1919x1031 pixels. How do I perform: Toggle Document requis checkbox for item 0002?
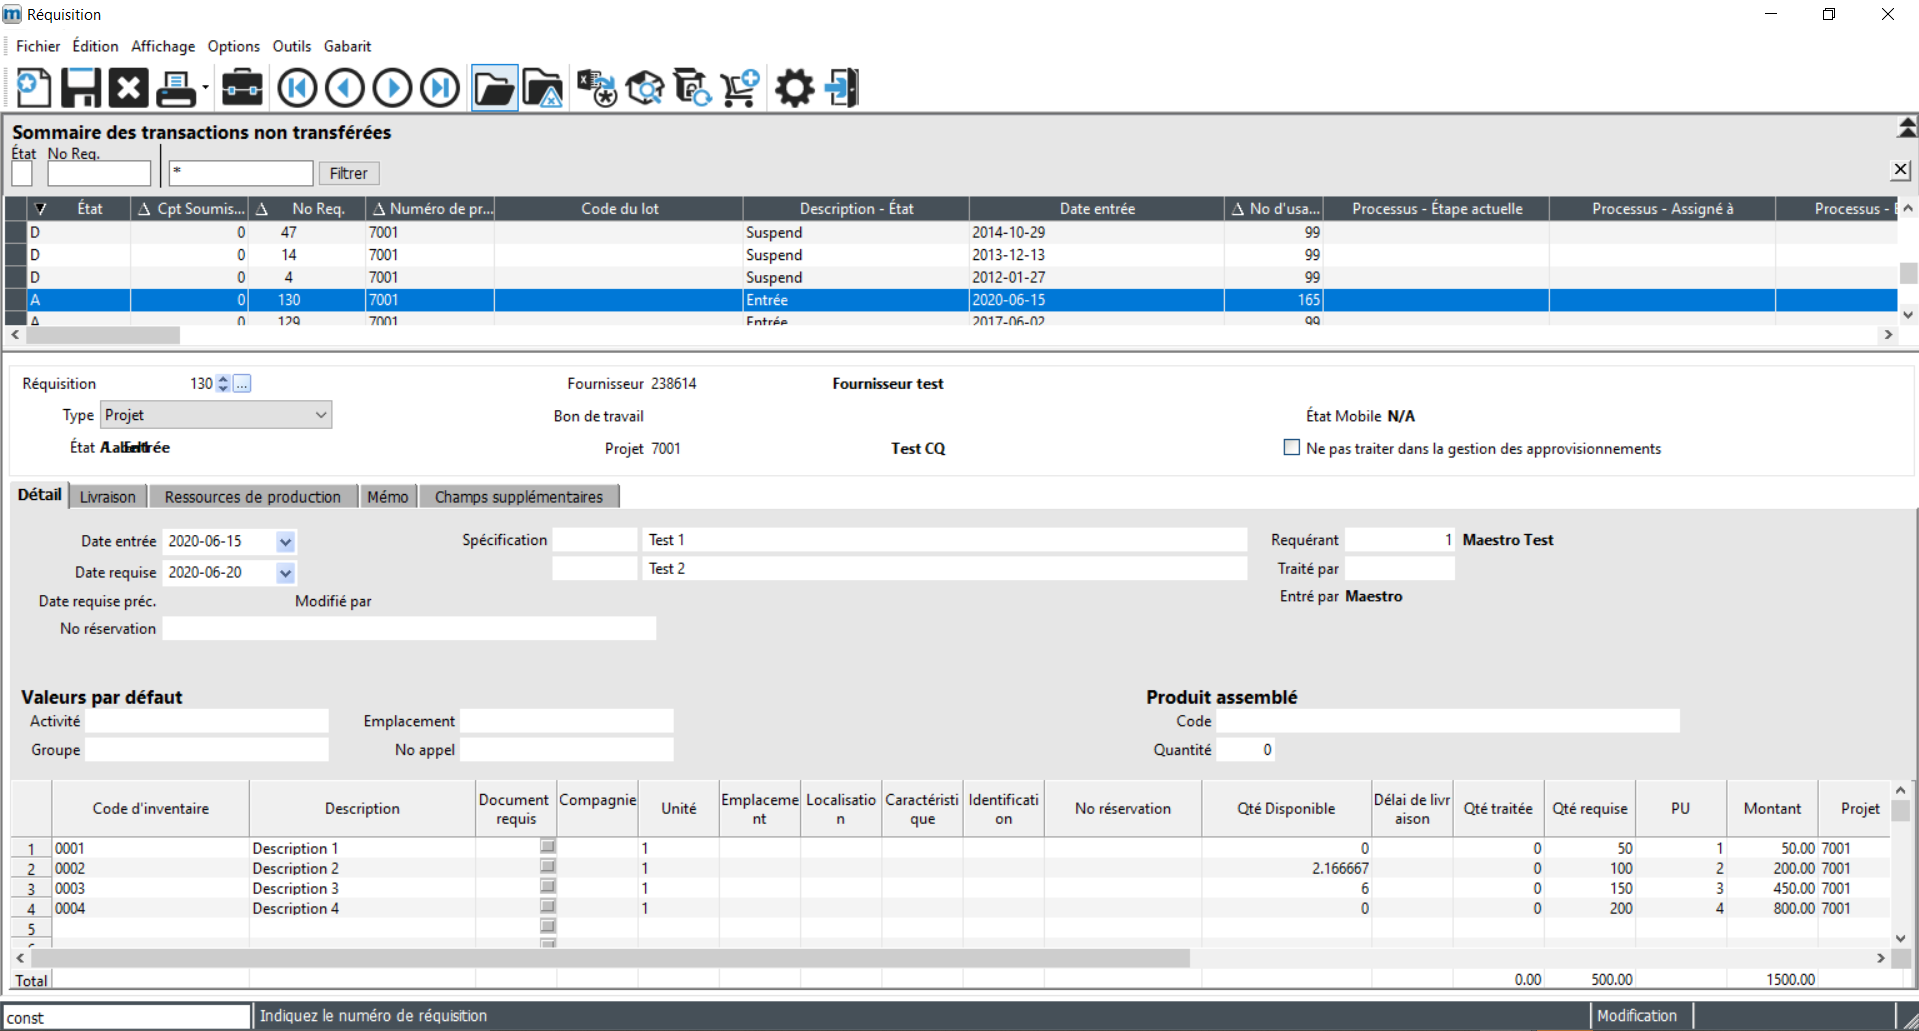(x=548, y=867)
